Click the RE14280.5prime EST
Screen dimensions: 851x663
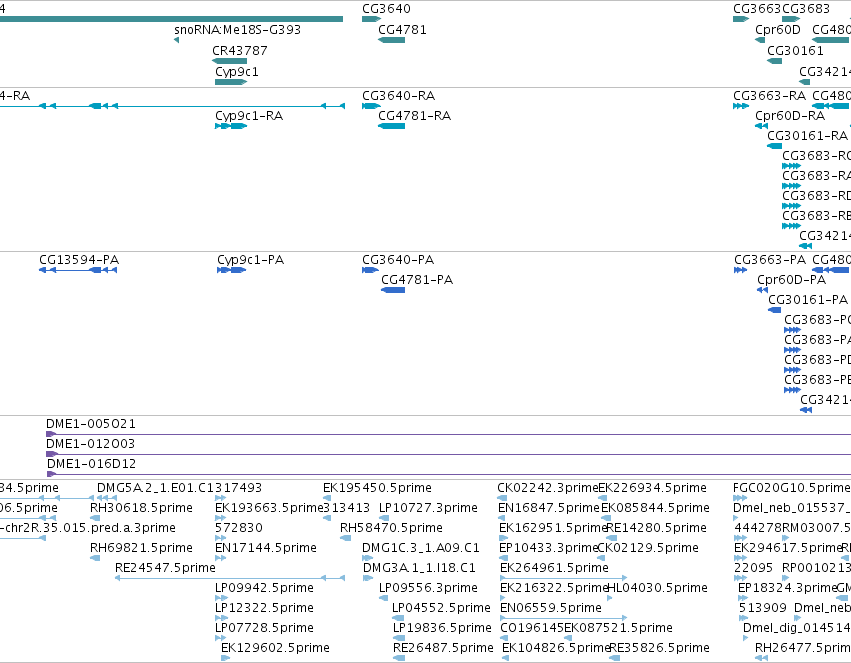611,538
